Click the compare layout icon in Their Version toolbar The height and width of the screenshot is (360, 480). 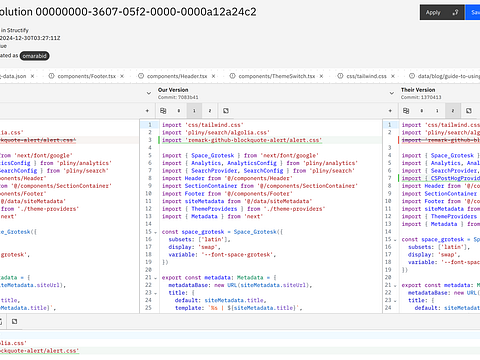[x=406, y=111]
